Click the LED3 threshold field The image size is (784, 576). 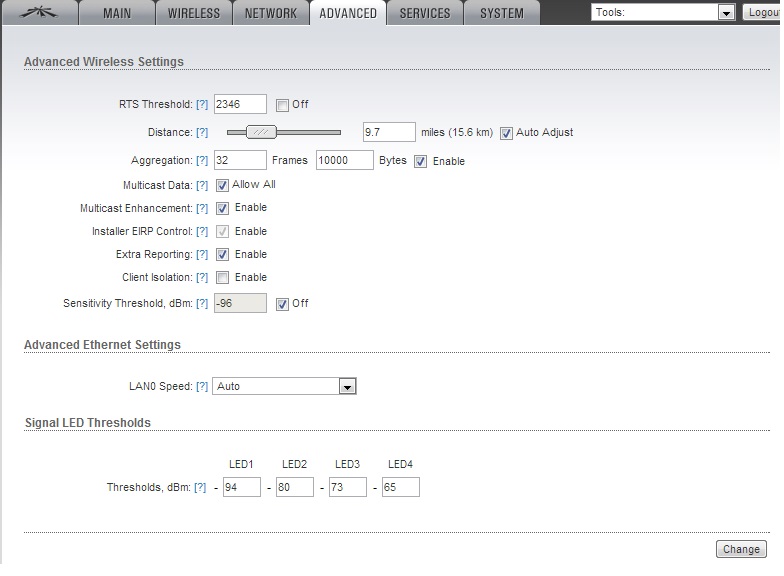pyautogui.click(x=348, y=487)
